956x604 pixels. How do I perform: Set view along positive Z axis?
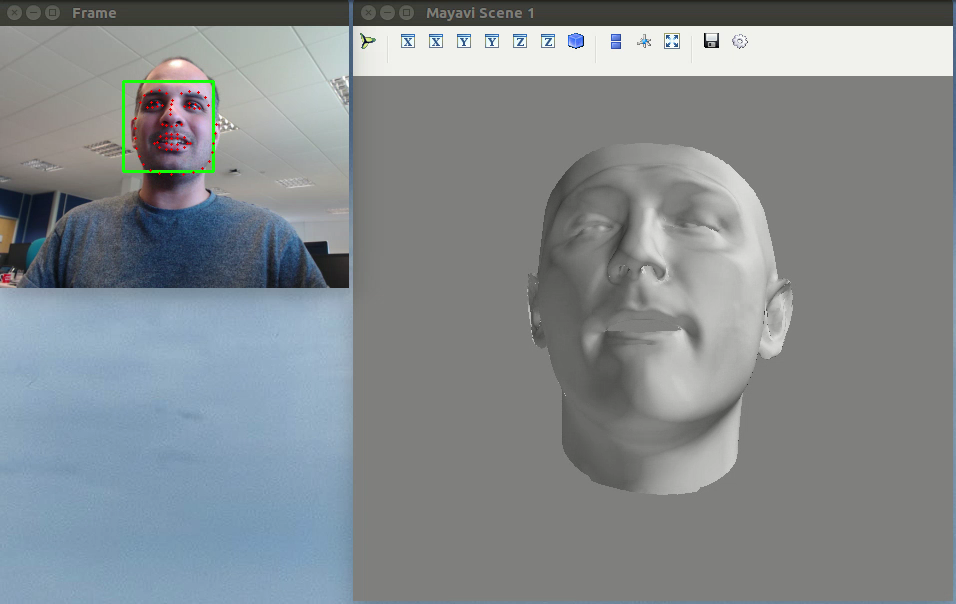(x=520, y=41)
